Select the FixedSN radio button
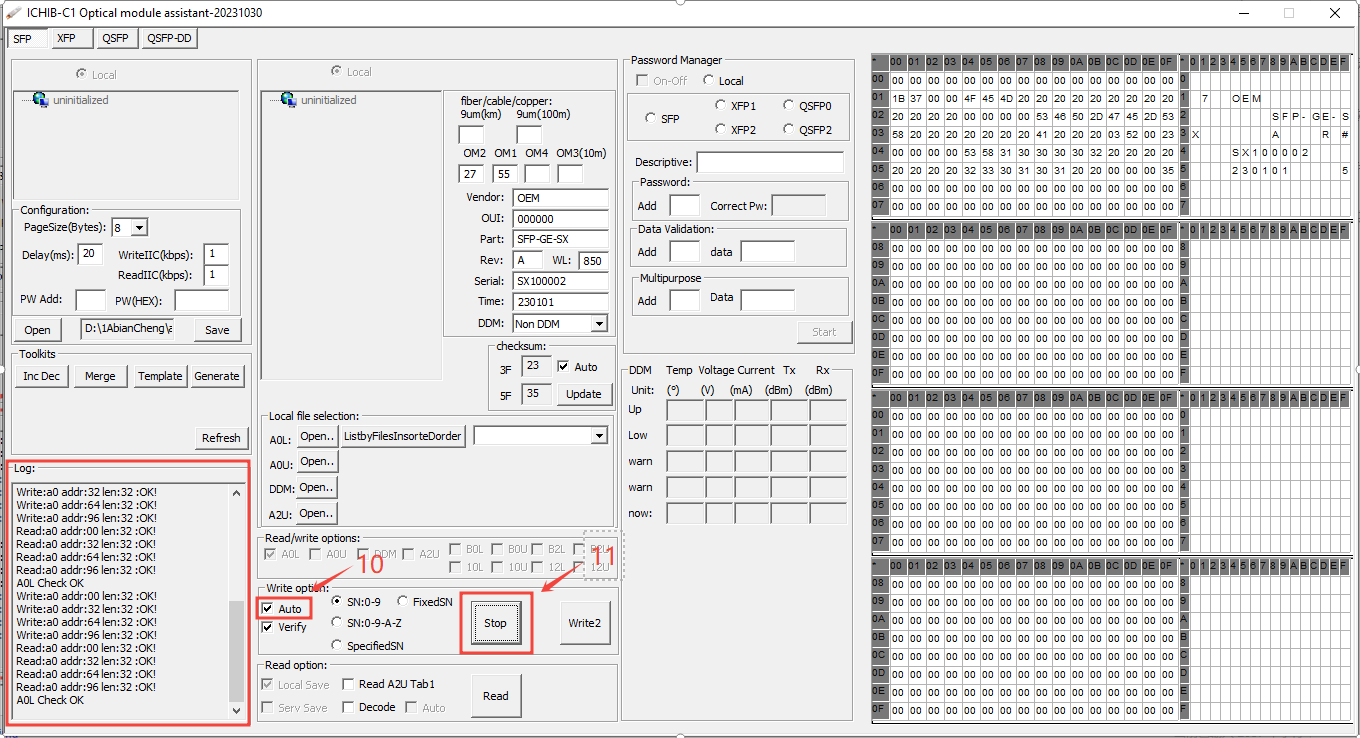 [x=402, y=602]
